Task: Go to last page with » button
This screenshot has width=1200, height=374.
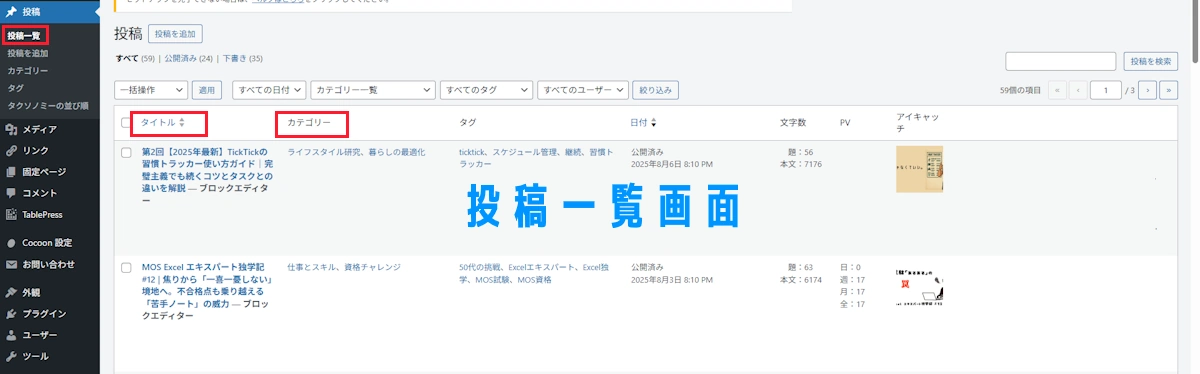Action: tap(1168, 90)
